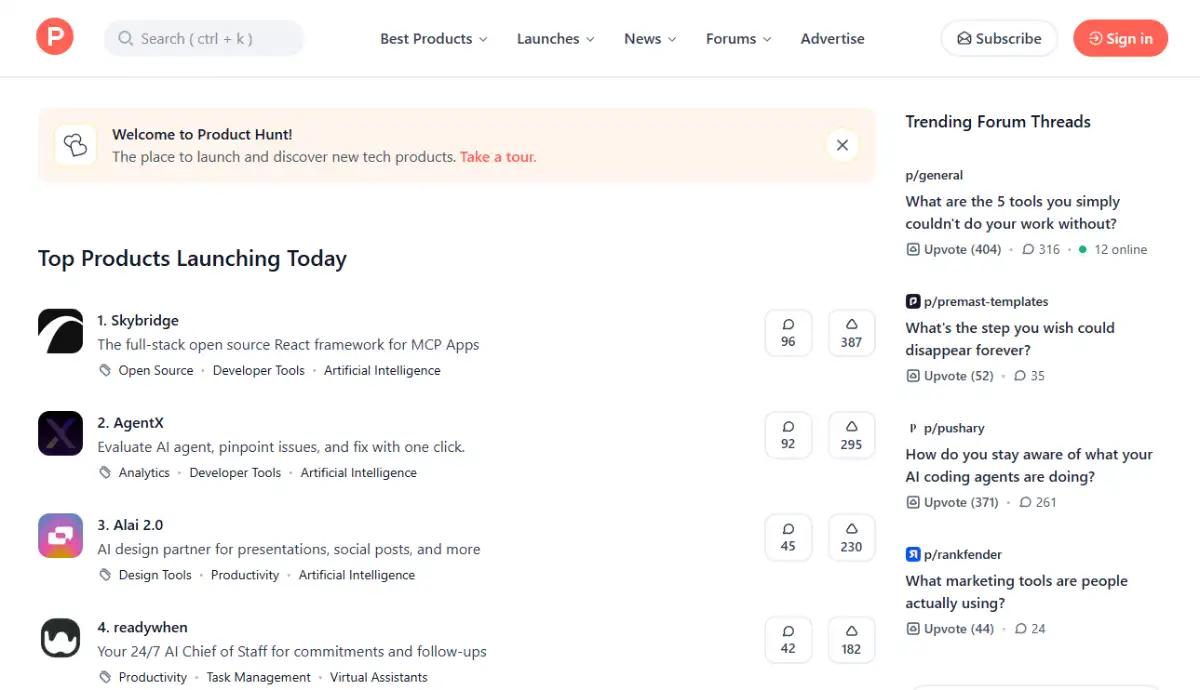1200x690 pixels.
Task: Open the marketing tools people use thread
Action: pos(1017,591)
